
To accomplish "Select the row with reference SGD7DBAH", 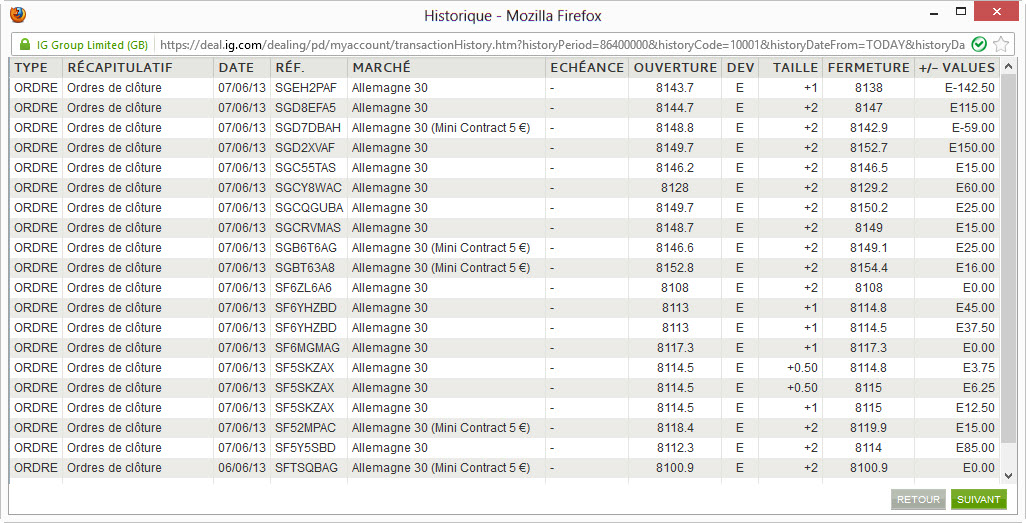I will coord(504,128).
